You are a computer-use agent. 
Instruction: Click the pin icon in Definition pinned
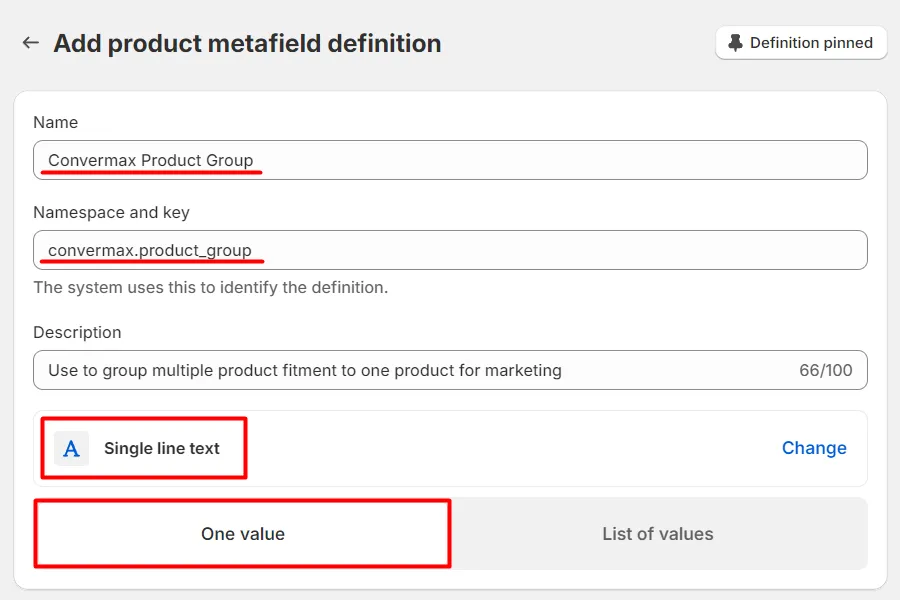[x=736, y=43]
